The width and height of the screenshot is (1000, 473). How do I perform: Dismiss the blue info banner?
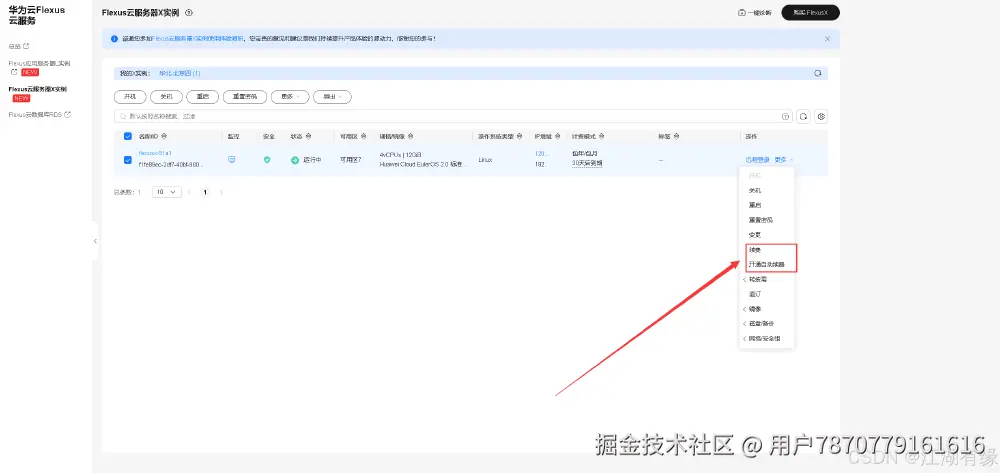[827, 39]
